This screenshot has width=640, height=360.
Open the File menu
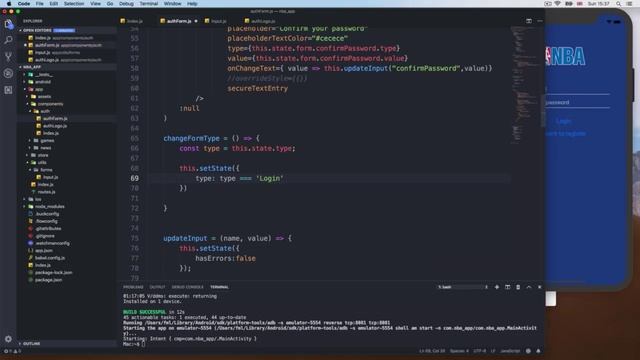pos(39,4)
